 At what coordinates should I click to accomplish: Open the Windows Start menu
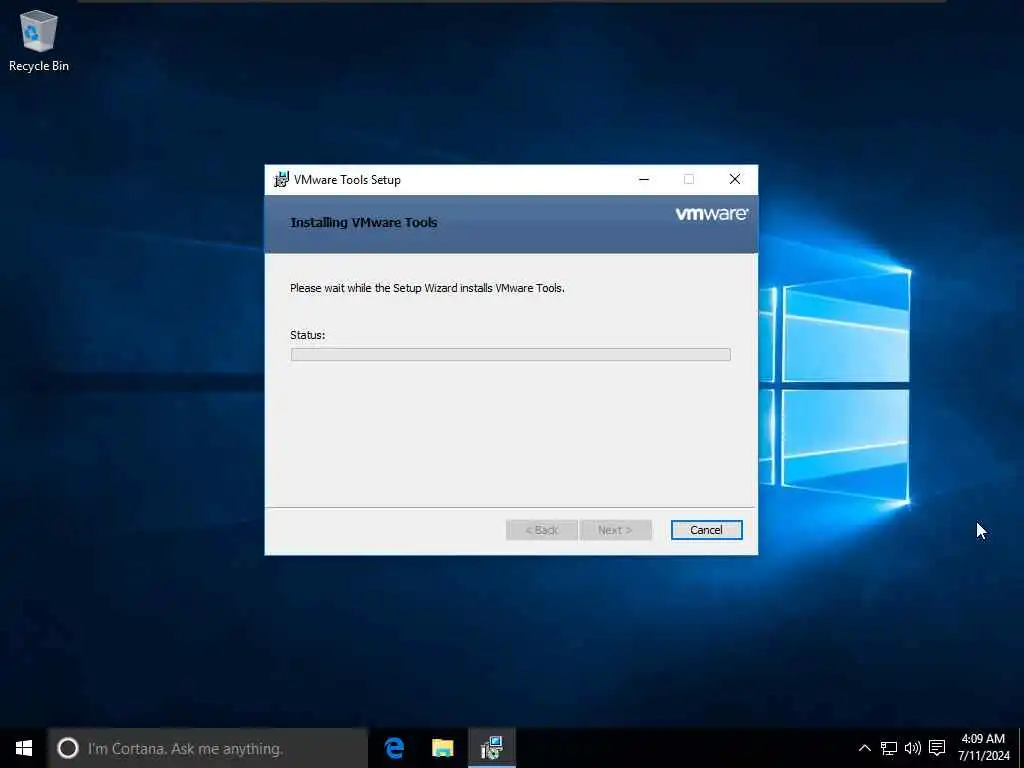pos(24,748)
